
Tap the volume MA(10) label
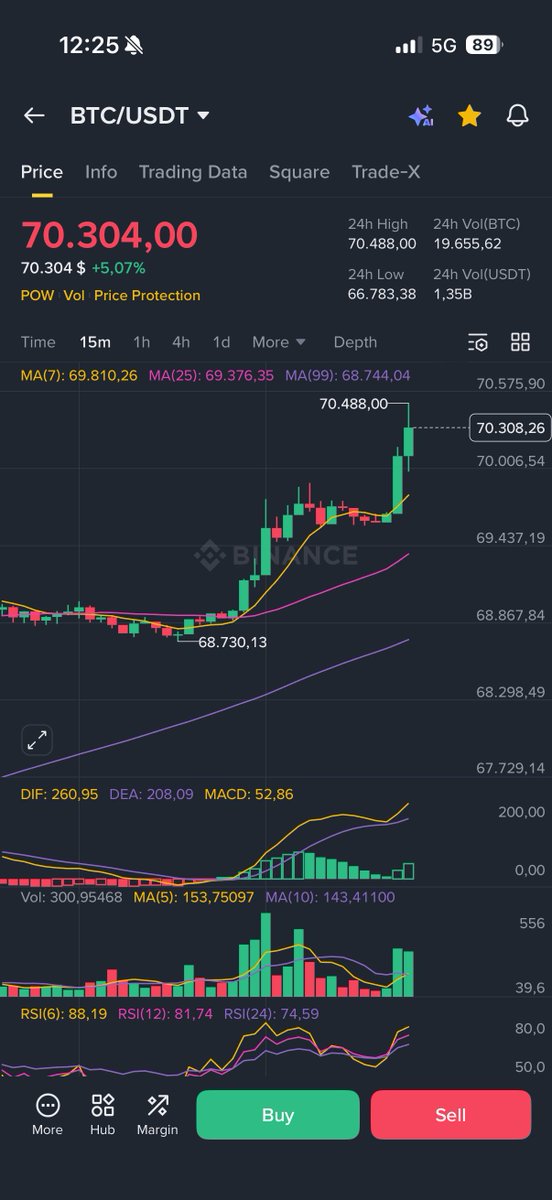(330, 897)
